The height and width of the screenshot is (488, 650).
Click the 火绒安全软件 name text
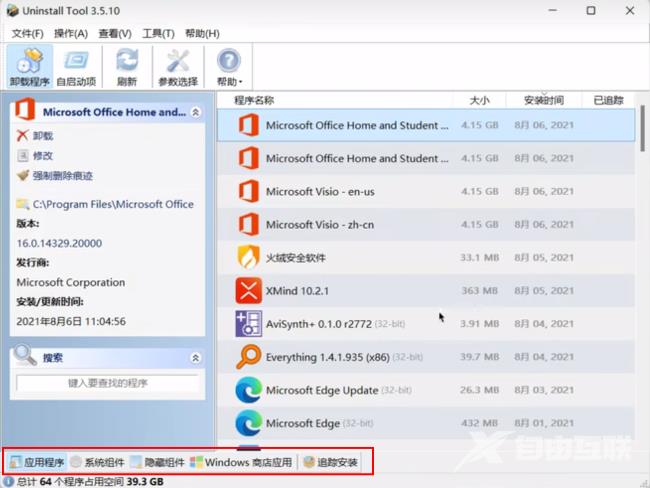296,257
